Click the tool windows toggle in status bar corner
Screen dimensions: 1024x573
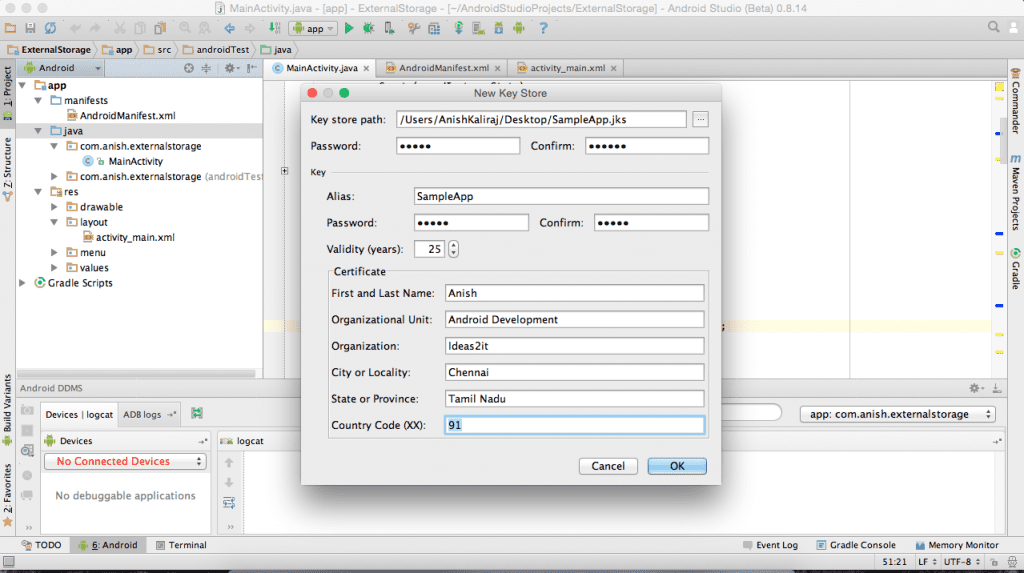point(8,562)
